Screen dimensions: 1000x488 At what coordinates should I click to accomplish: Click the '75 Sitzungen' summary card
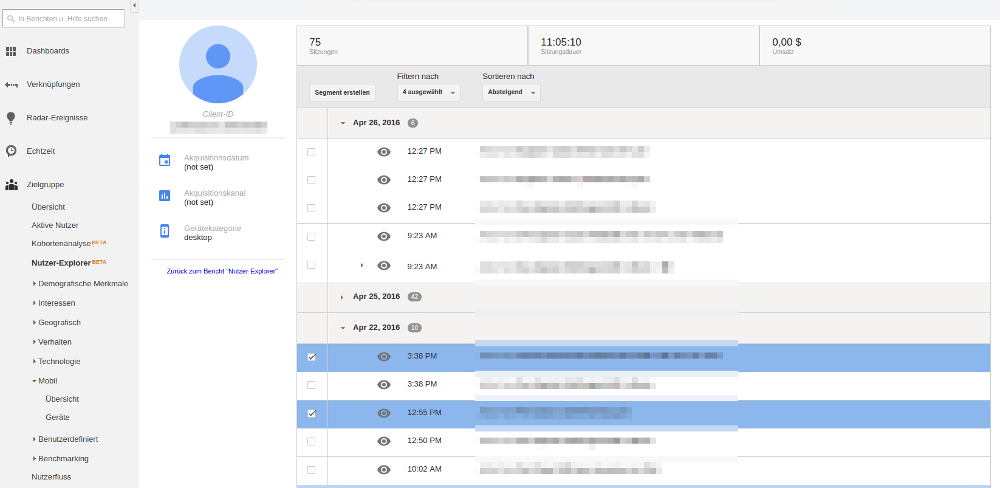[x=412, y=45]
